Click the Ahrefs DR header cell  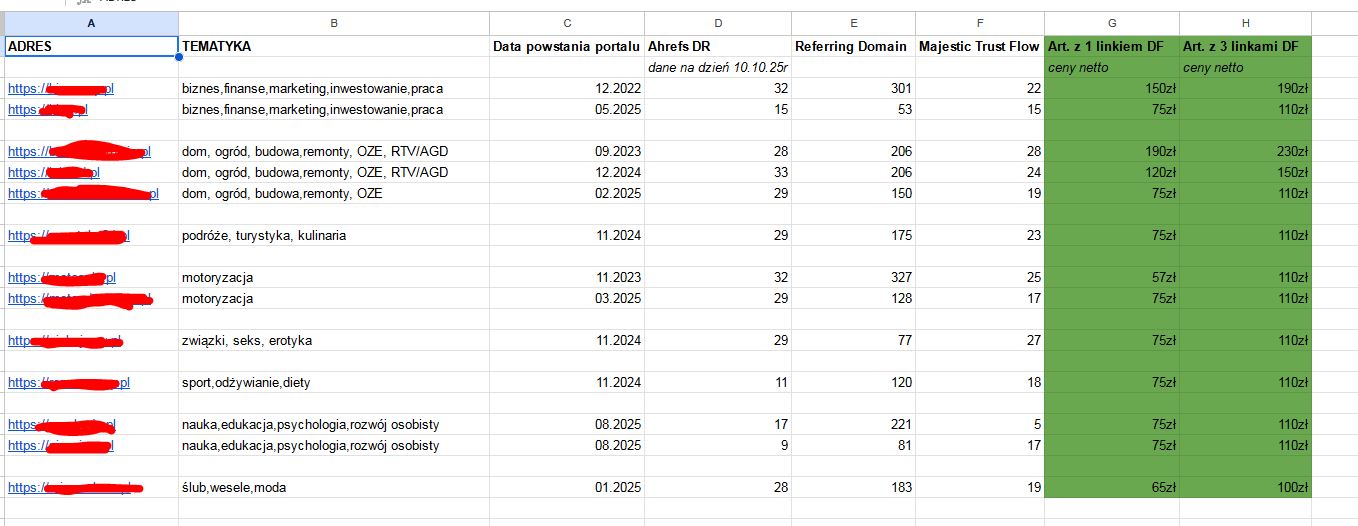(717, 46)
